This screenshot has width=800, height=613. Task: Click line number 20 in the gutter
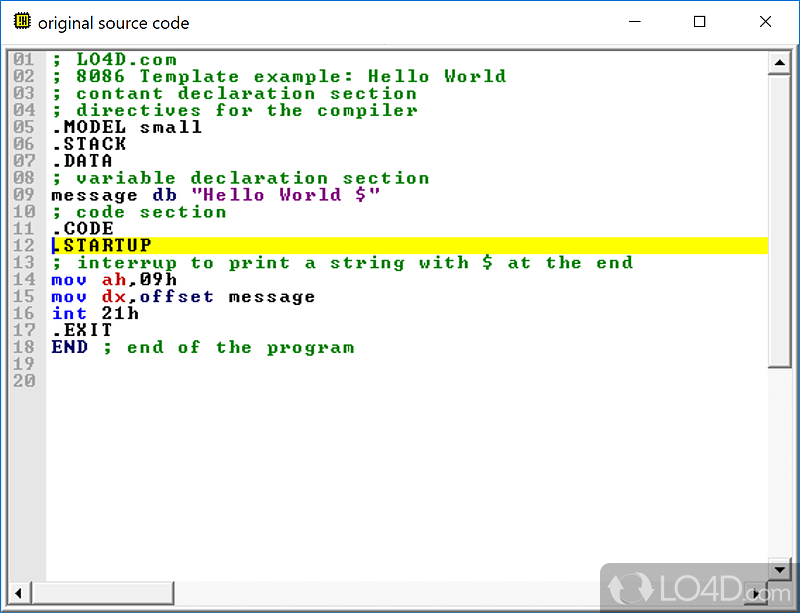[x=24, y=381]
